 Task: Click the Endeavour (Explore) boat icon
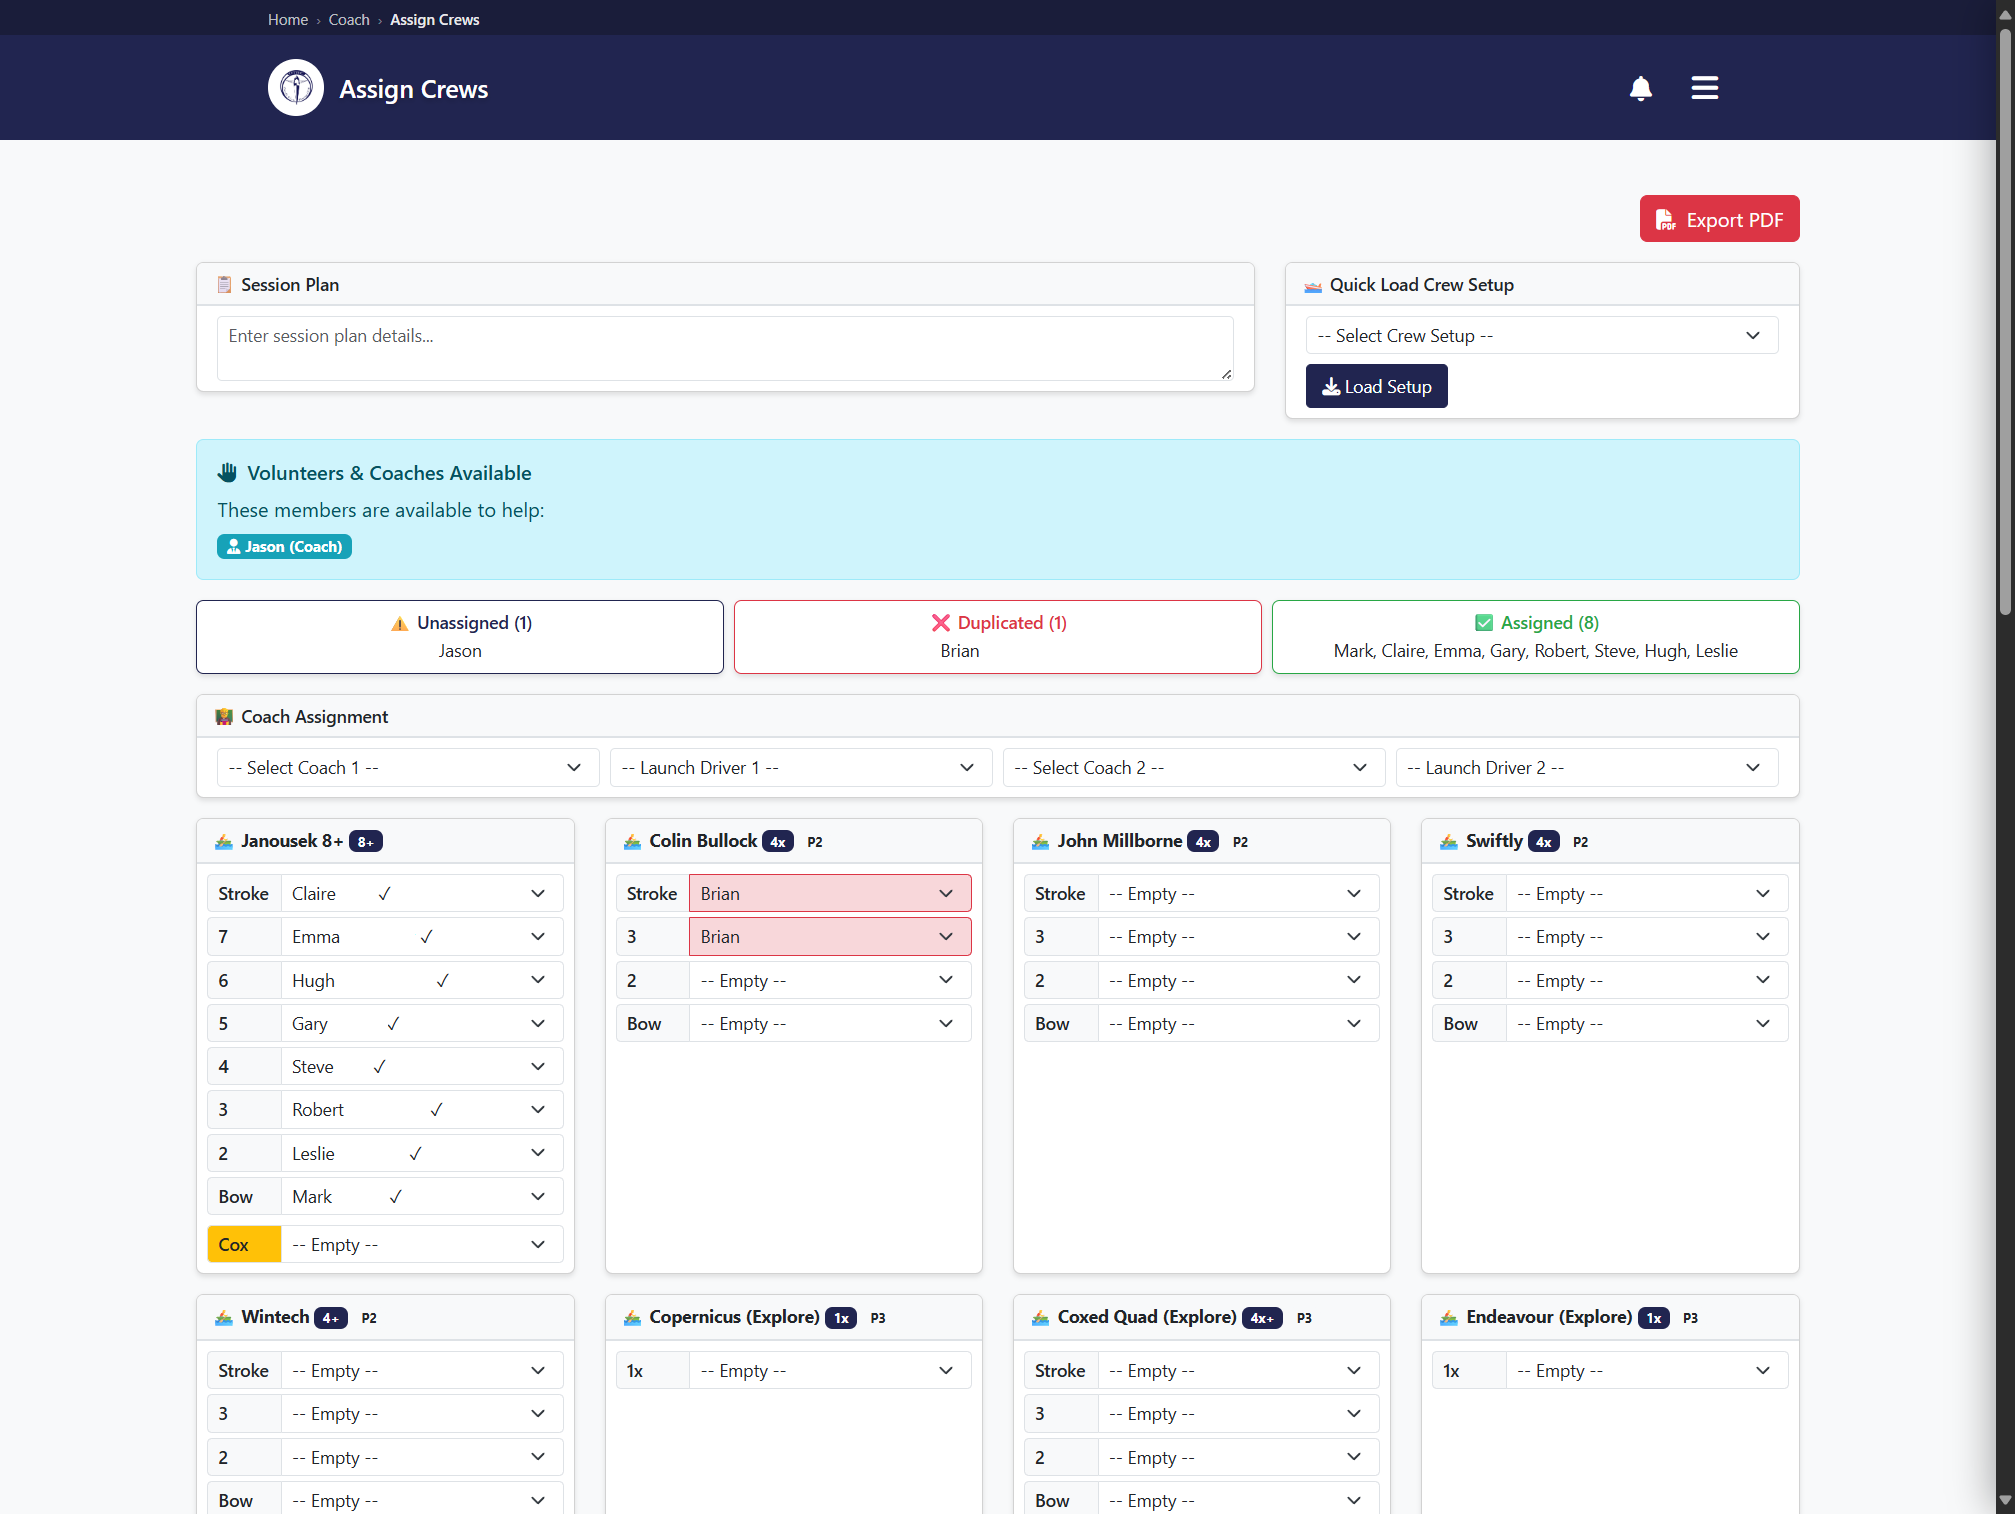(1449, 1318)
